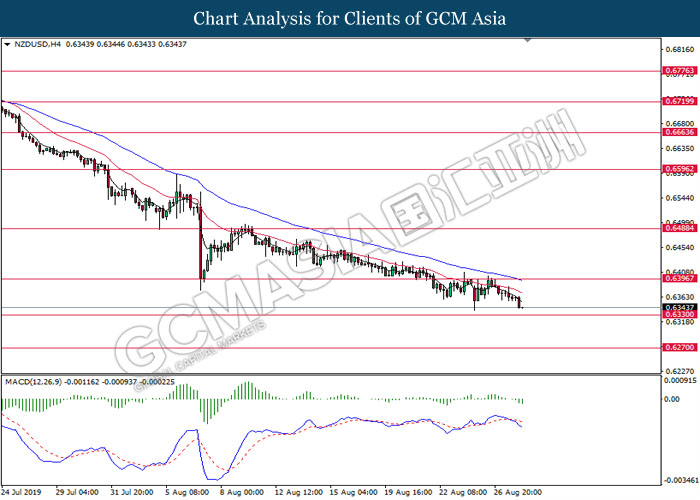Click the 0.63300 support level label
700x500 pixels.
tap(679, 315)
